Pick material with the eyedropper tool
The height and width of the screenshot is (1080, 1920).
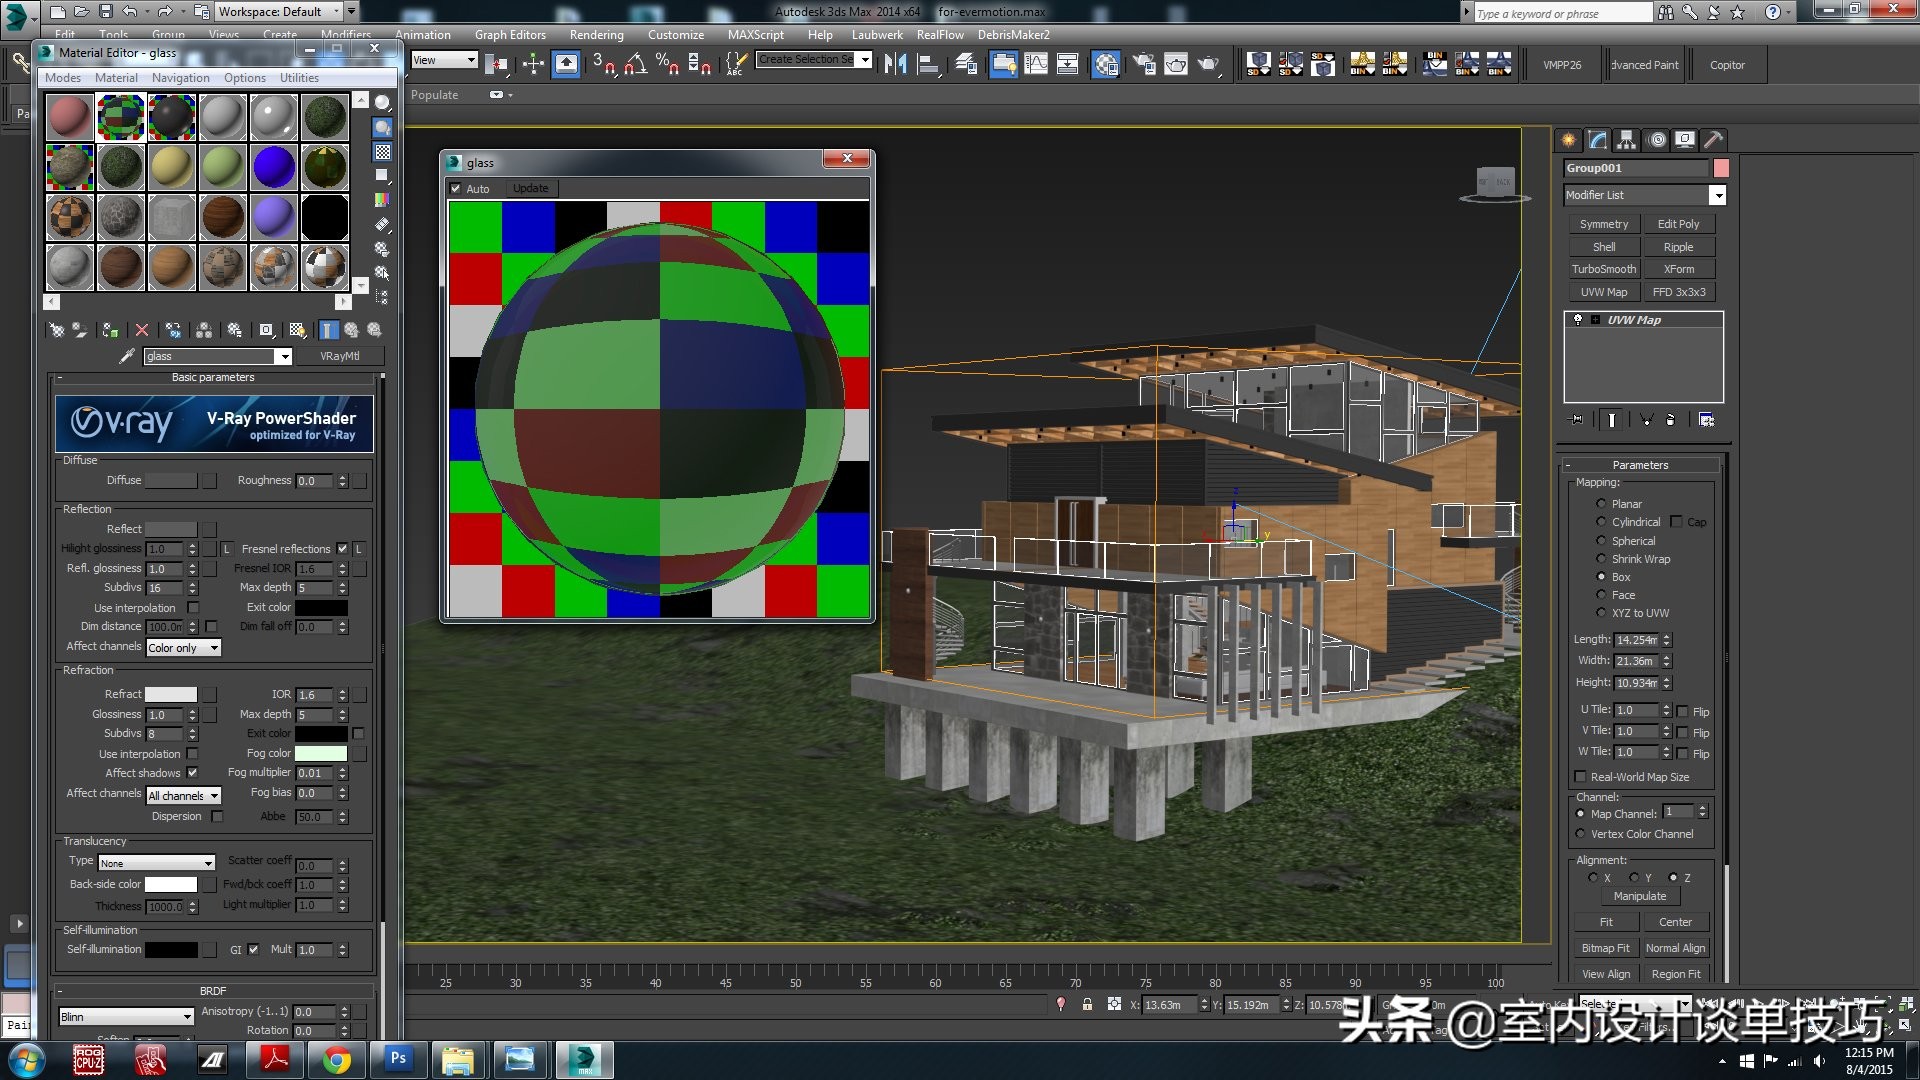pyautogui.click(x=127, y=356)
